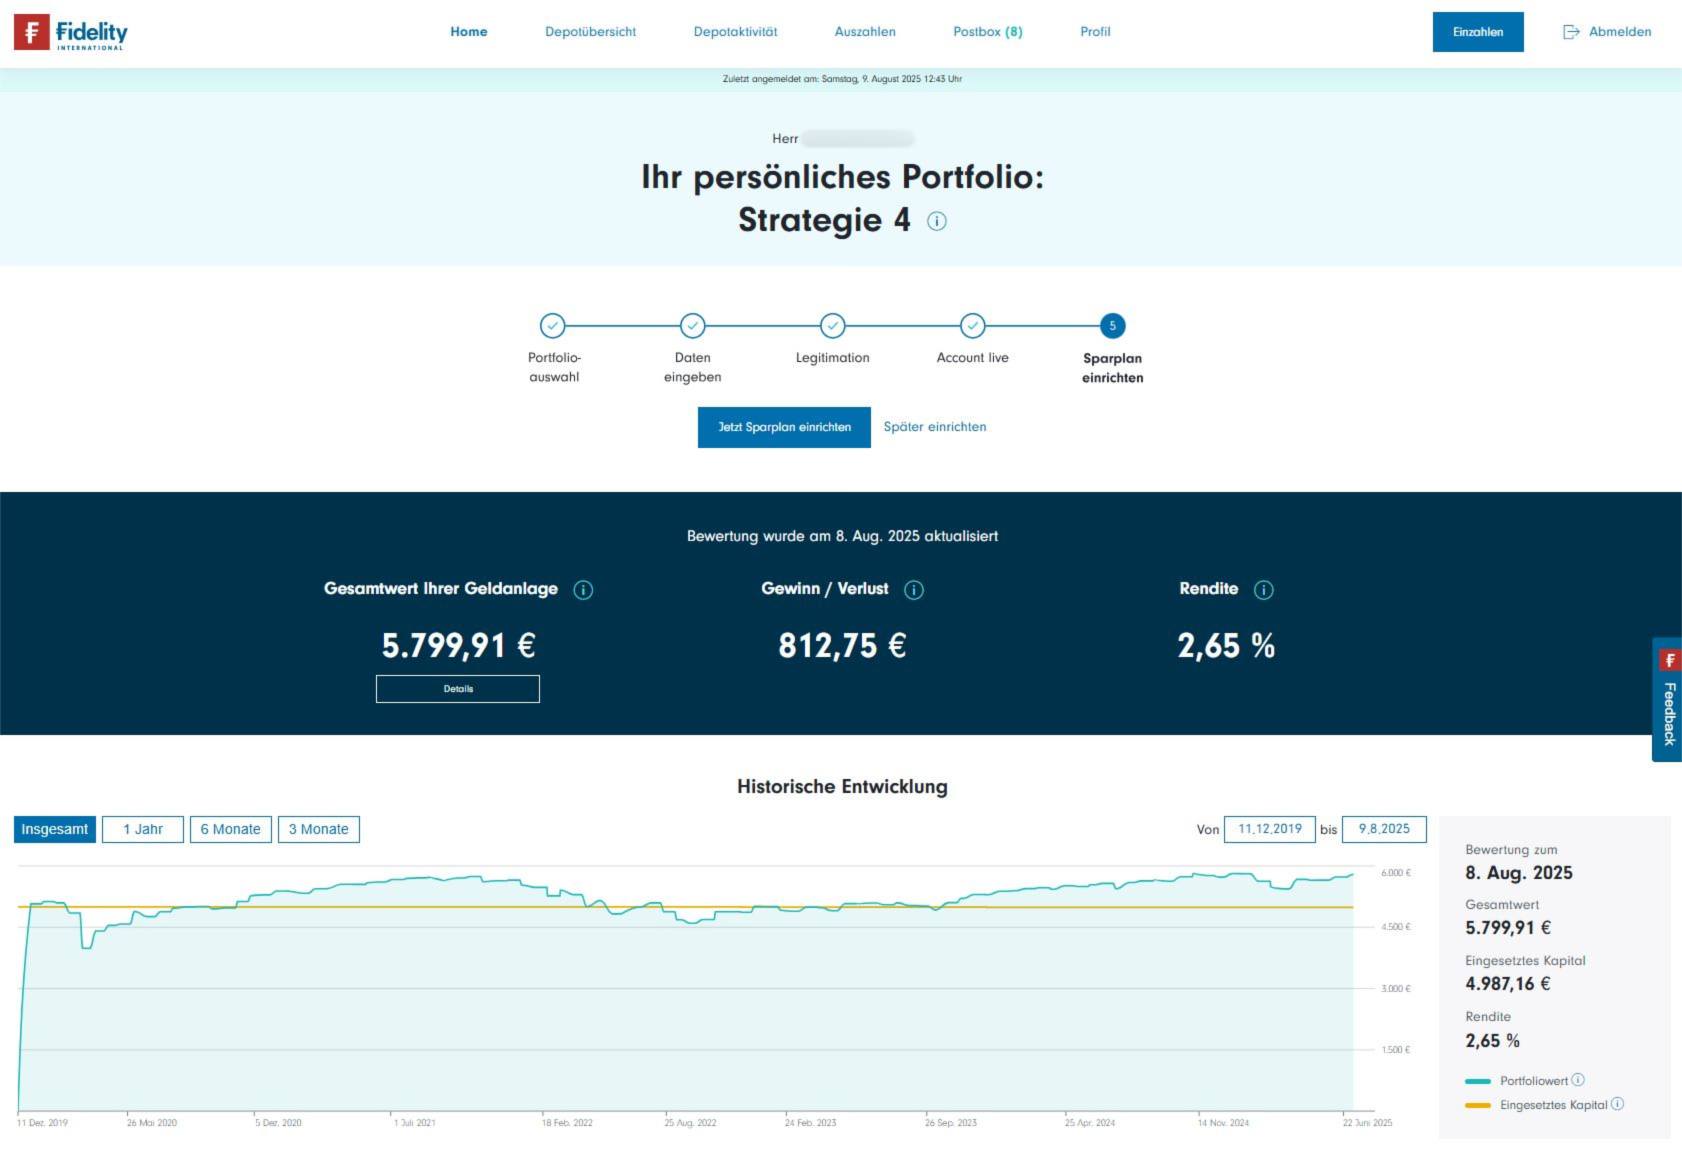The image size is (1682, 1152).
Task: Open the info tooltip beside Strategie 4
Action: pos(937,221)
